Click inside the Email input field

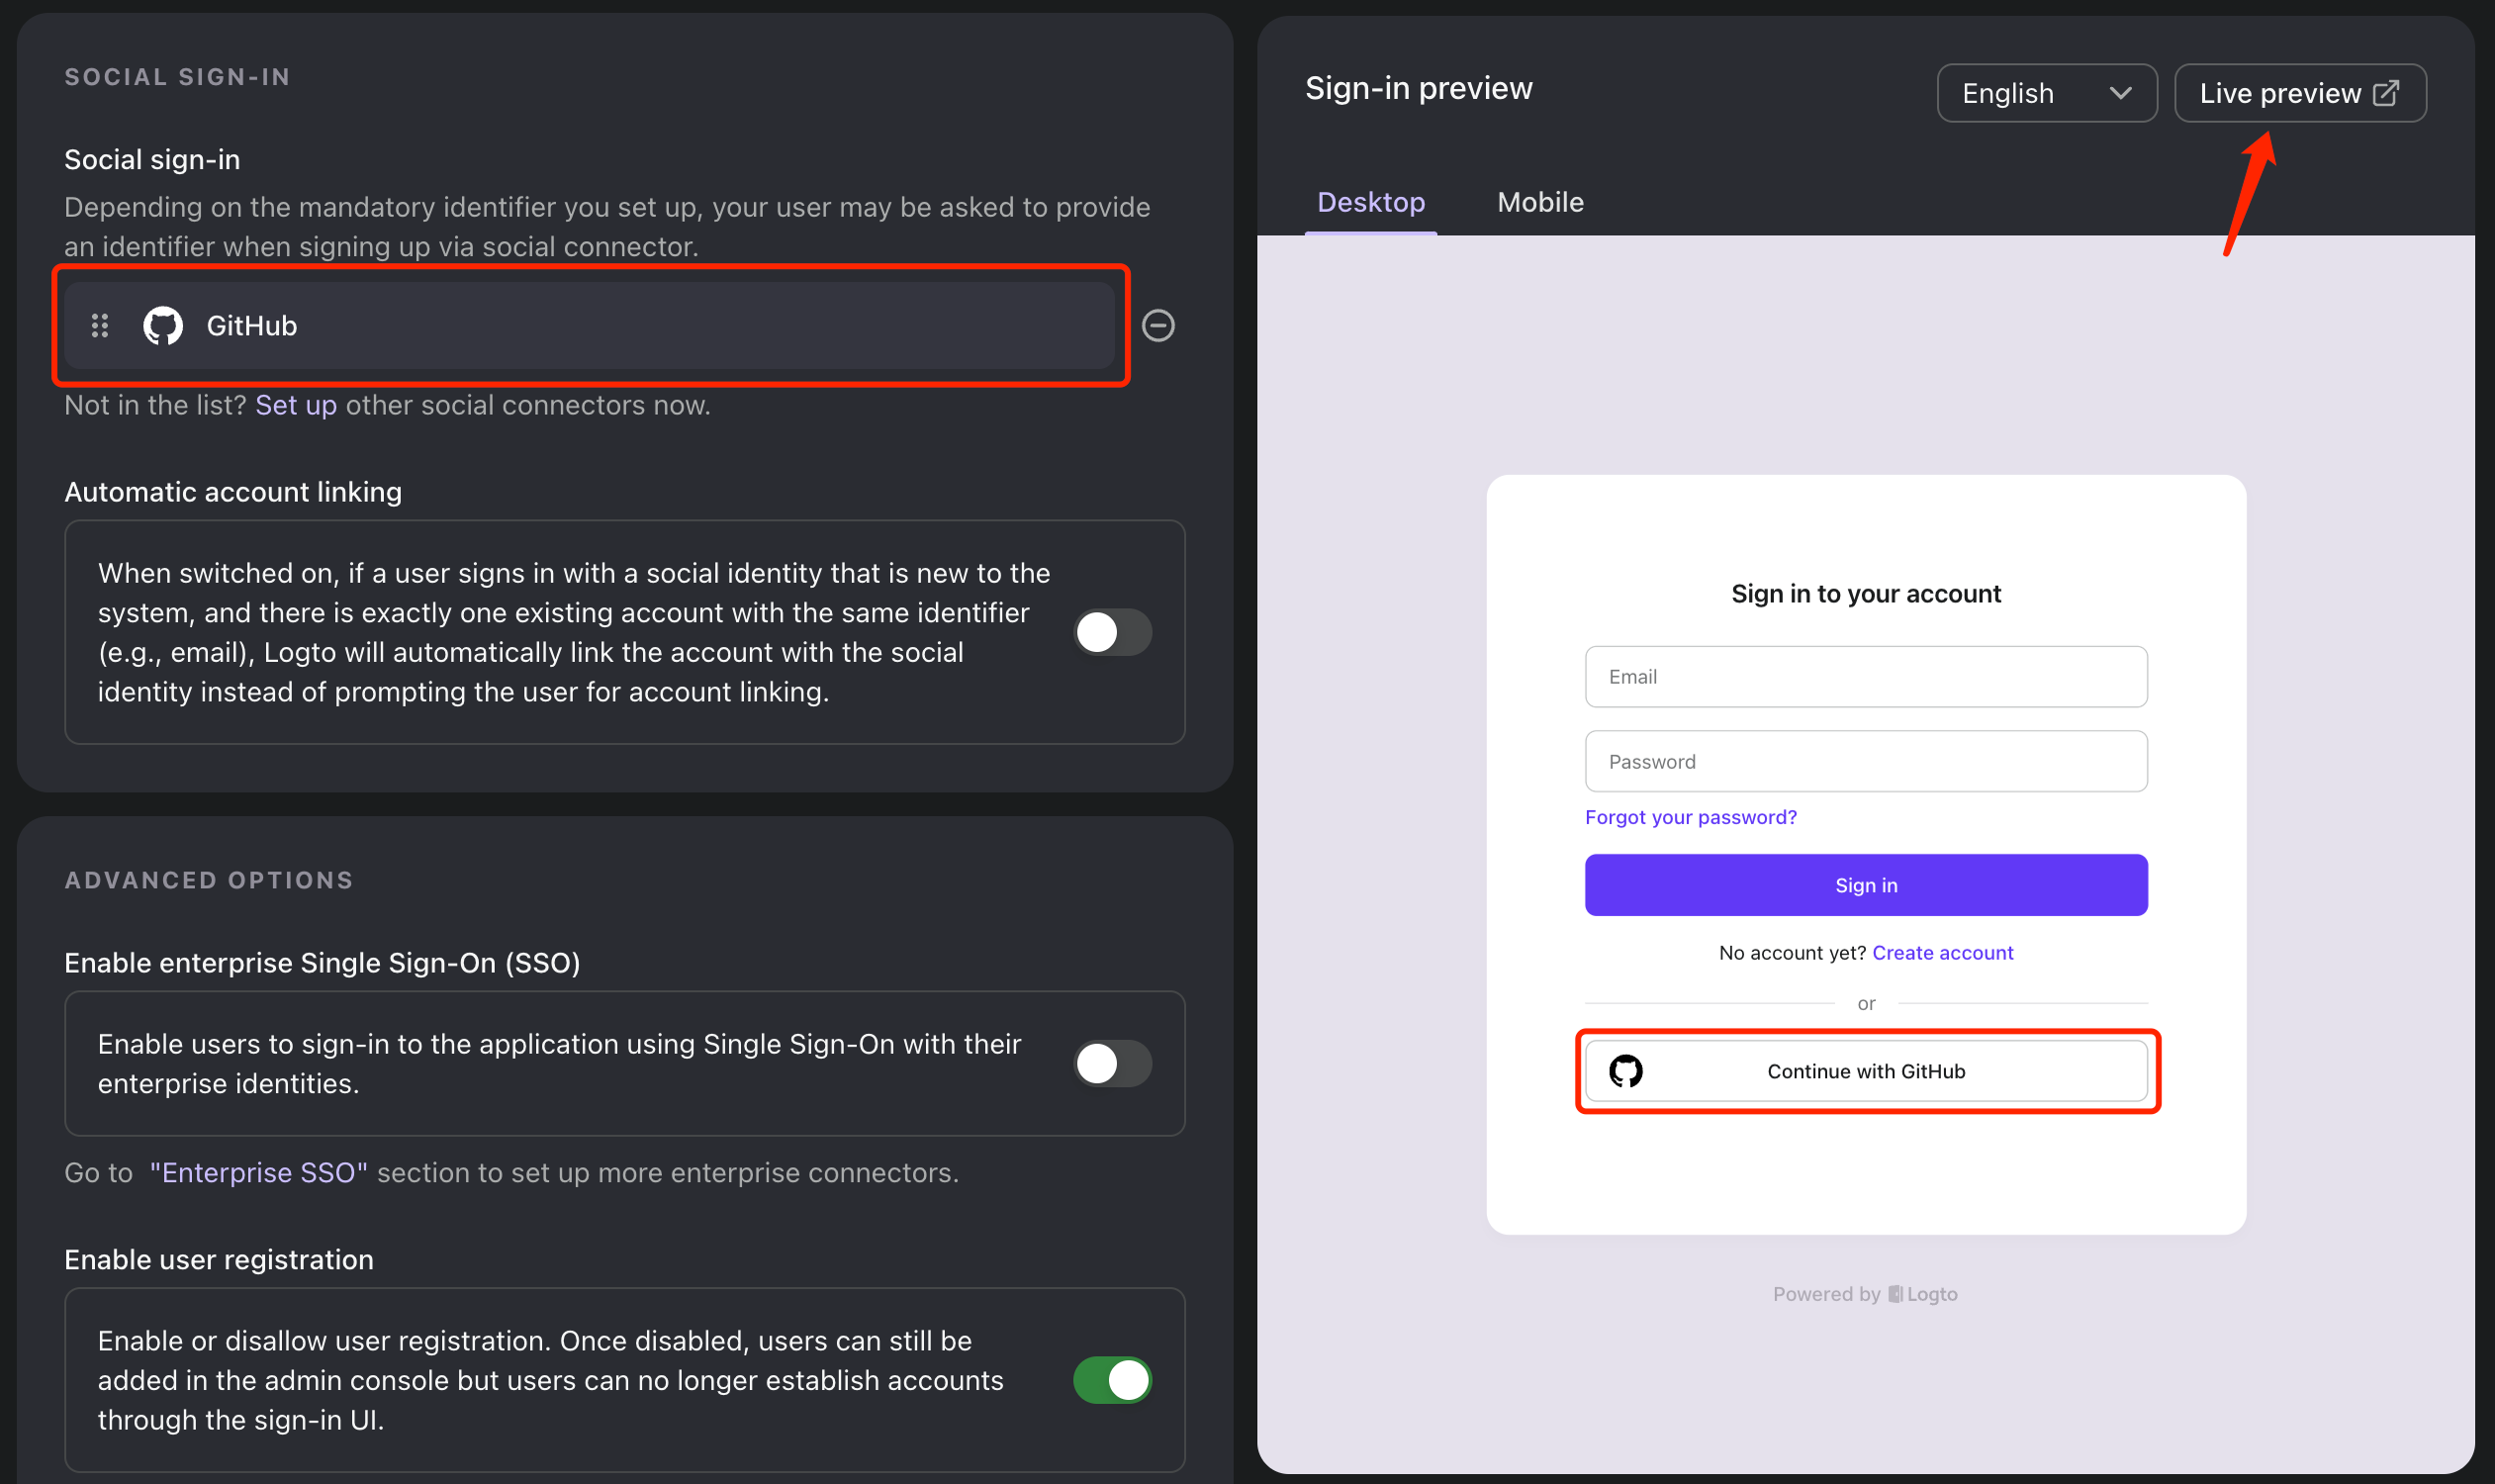tap(1864, 676)
